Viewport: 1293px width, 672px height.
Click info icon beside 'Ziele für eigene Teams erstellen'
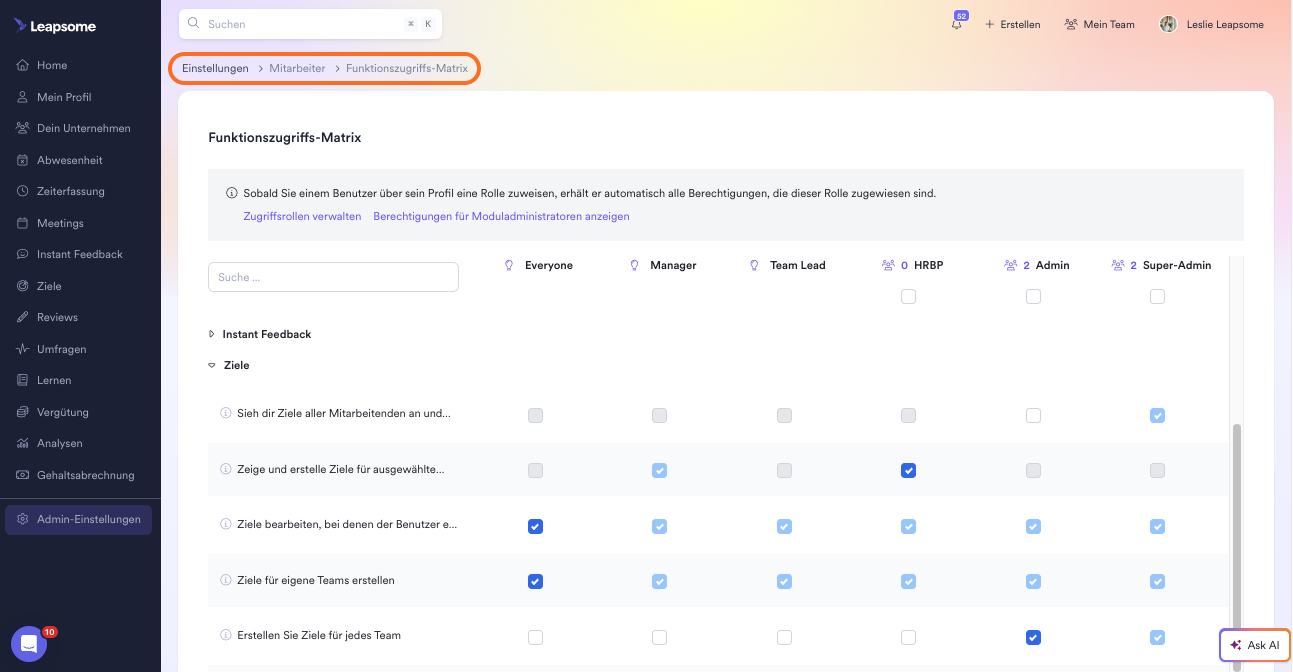coord(225,580)
